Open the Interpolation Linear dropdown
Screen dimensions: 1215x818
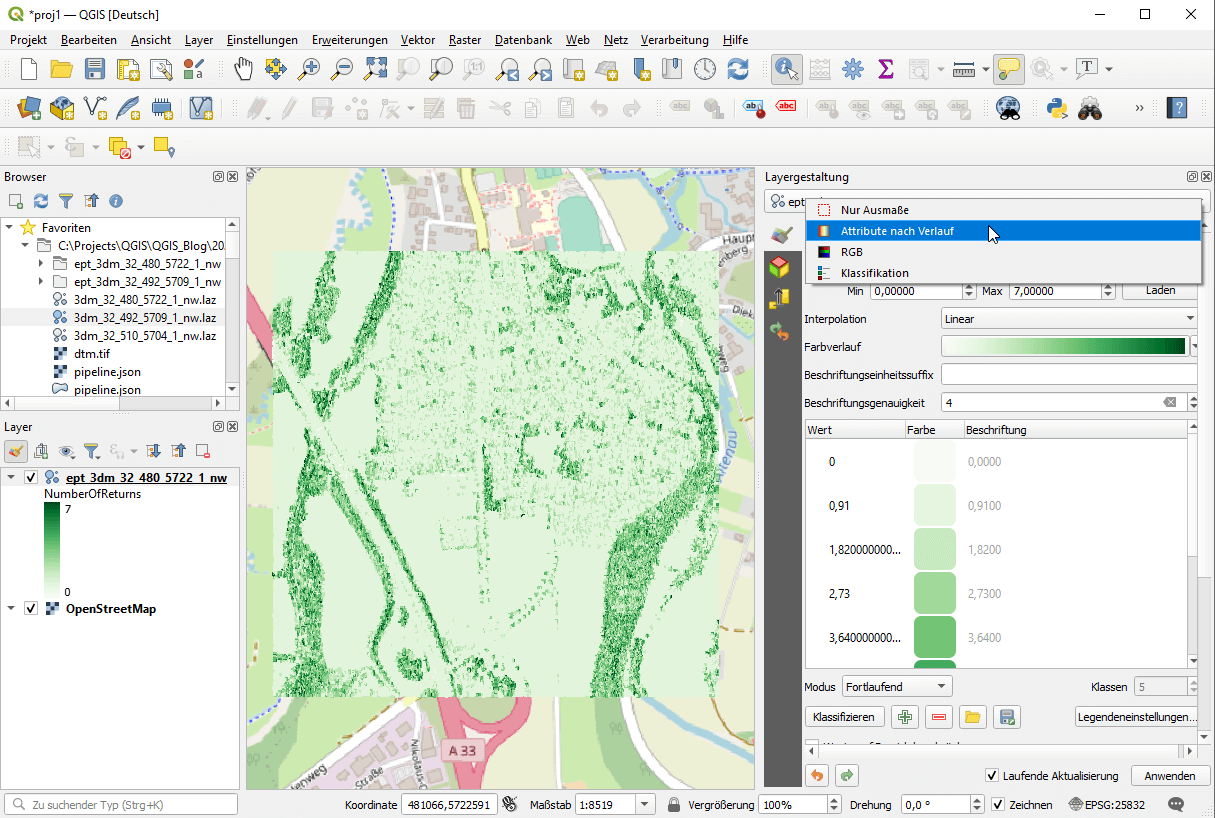pyautogui.click(x=1068, y=319)
